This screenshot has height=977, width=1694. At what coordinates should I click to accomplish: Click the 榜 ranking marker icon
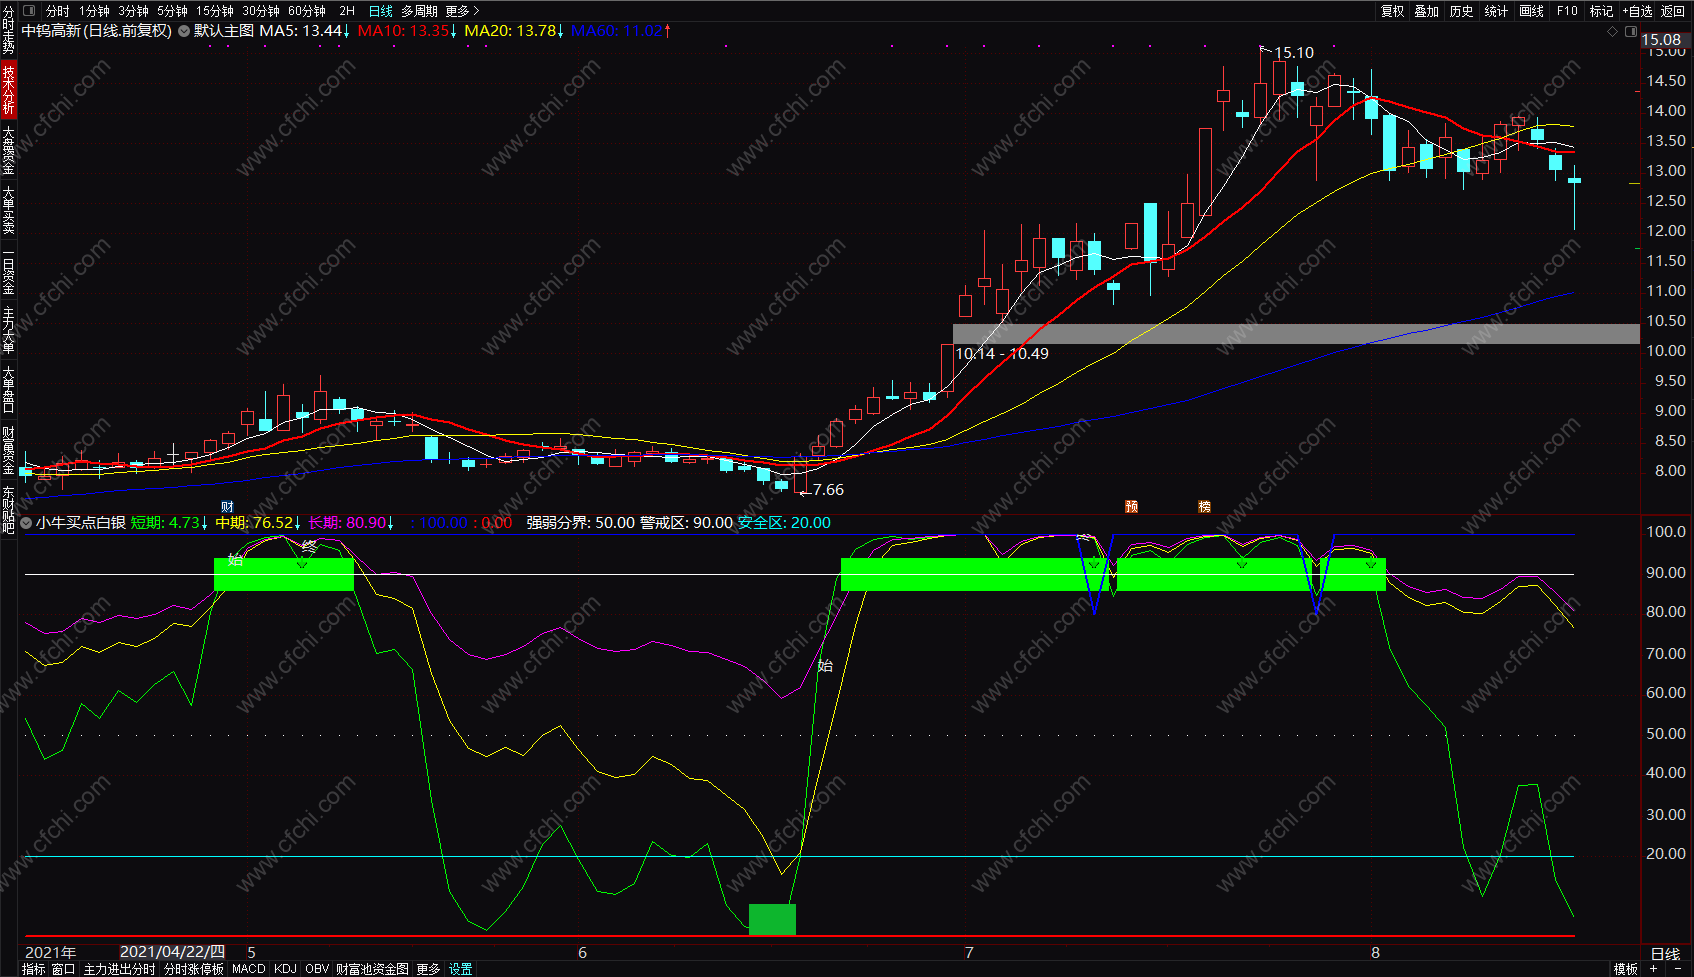pyautogui.click(x=1204, y=507)
